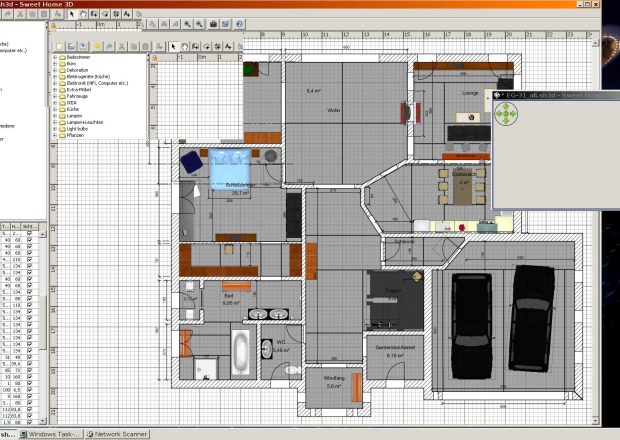This screenshot has height=440, width=620.
Task: Choose the Pan hand tool in the front toolbar
Action: pyautogui.click(x=184, y=47)
